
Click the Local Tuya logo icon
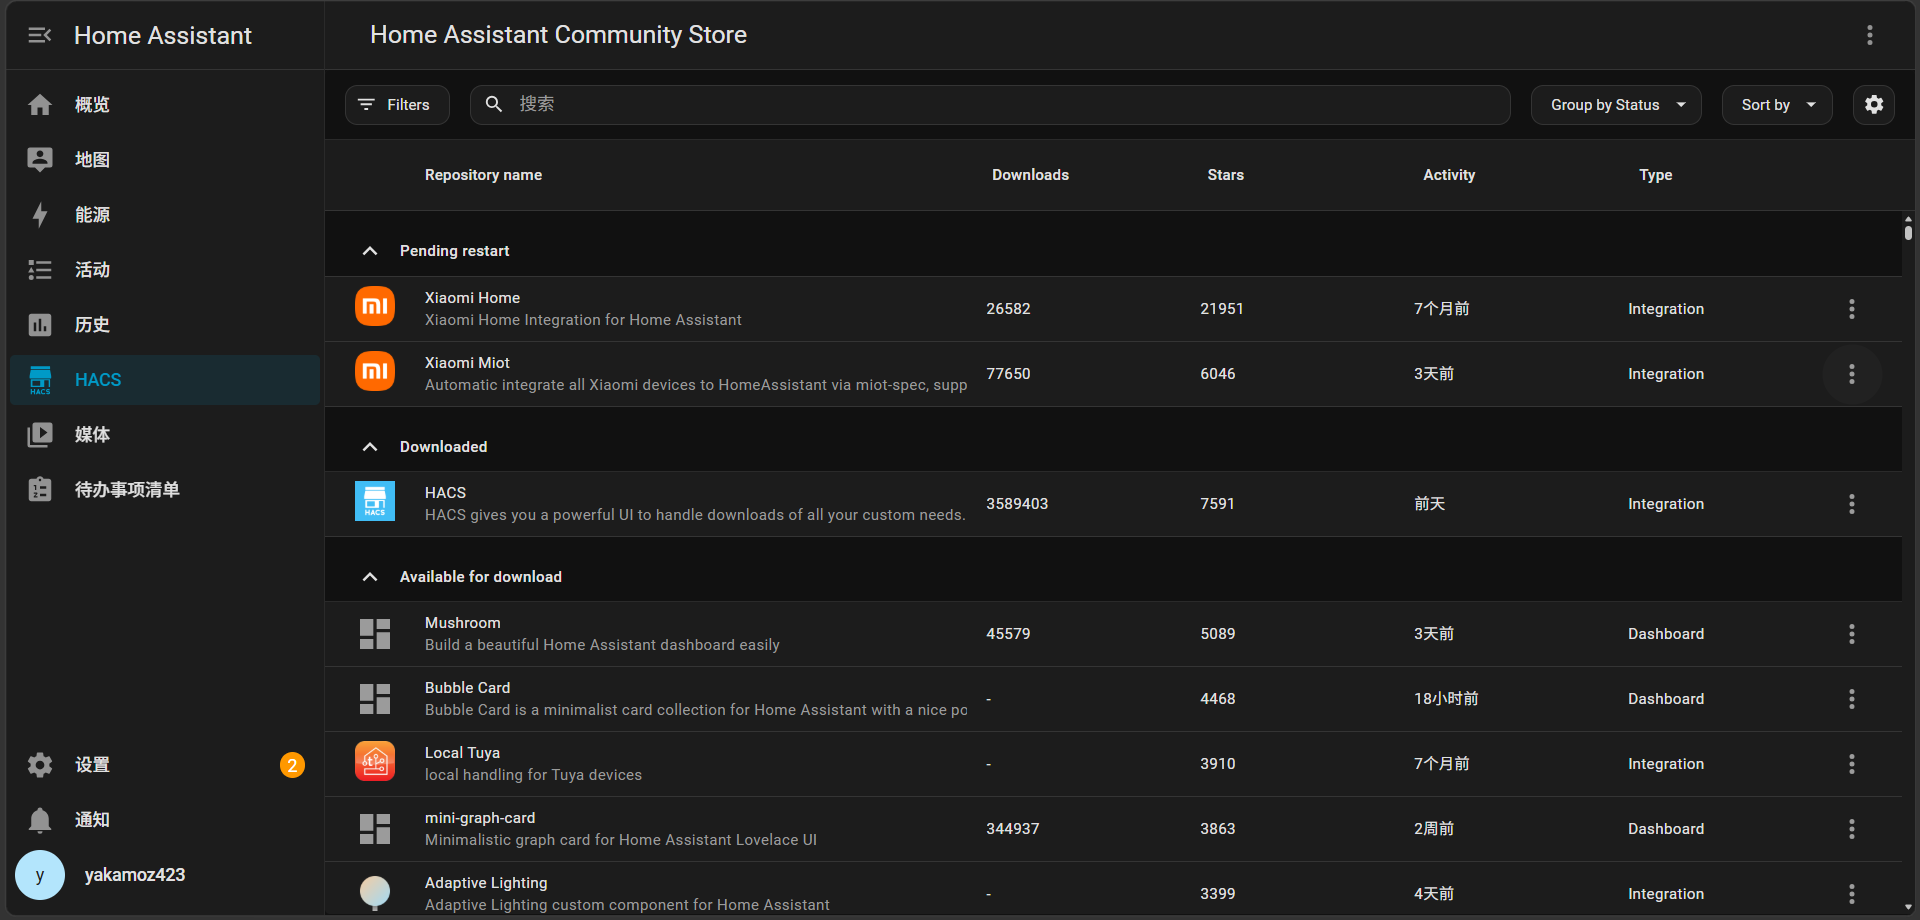375,761
